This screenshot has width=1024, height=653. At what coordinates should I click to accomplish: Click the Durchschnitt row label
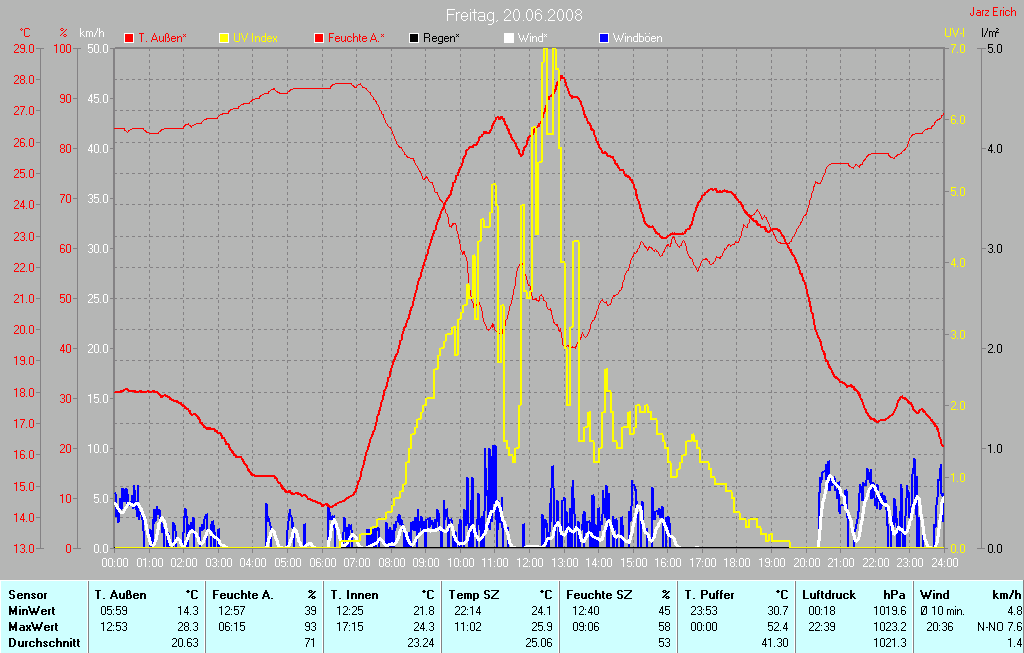coord(43,642)
